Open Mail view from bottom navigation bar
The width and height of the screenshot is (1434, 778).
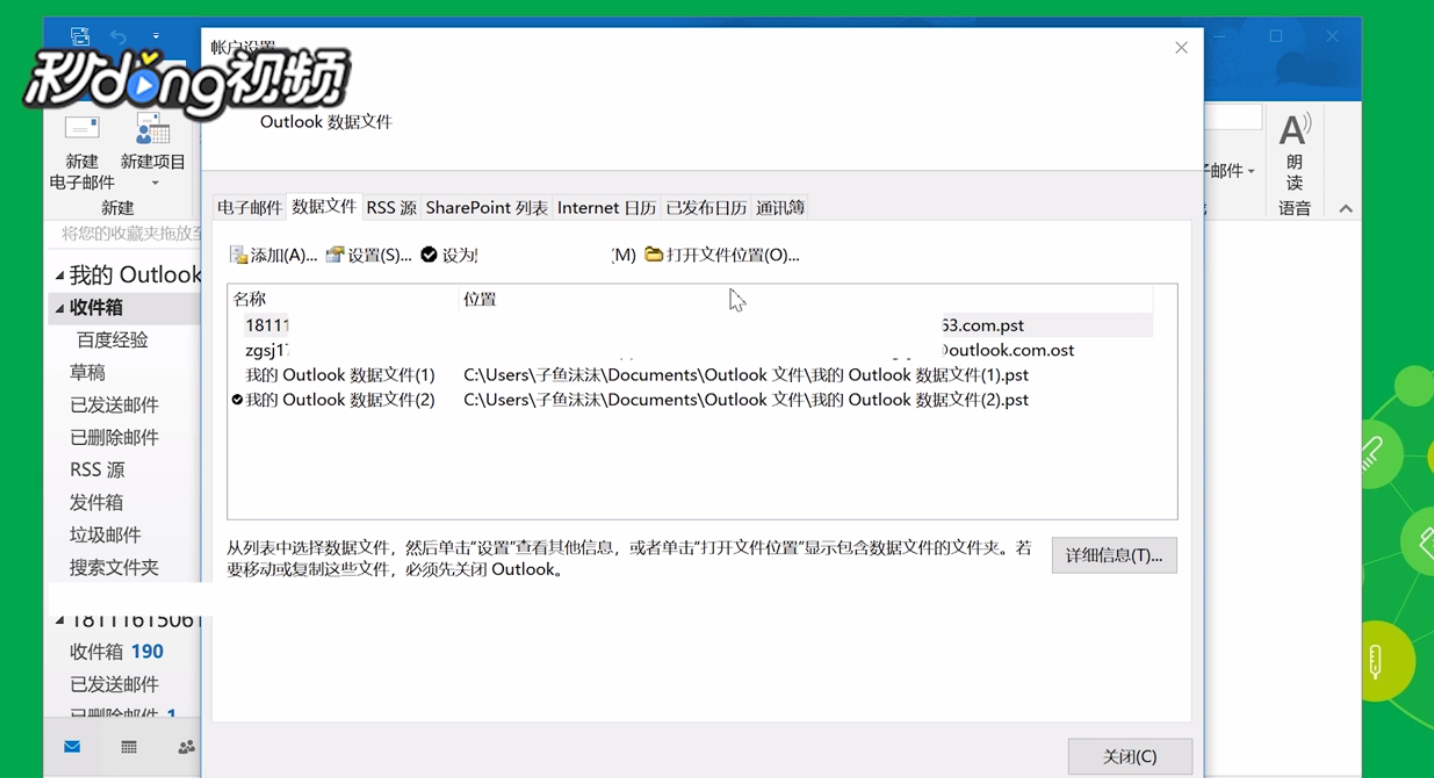click(x=72, y=746)
